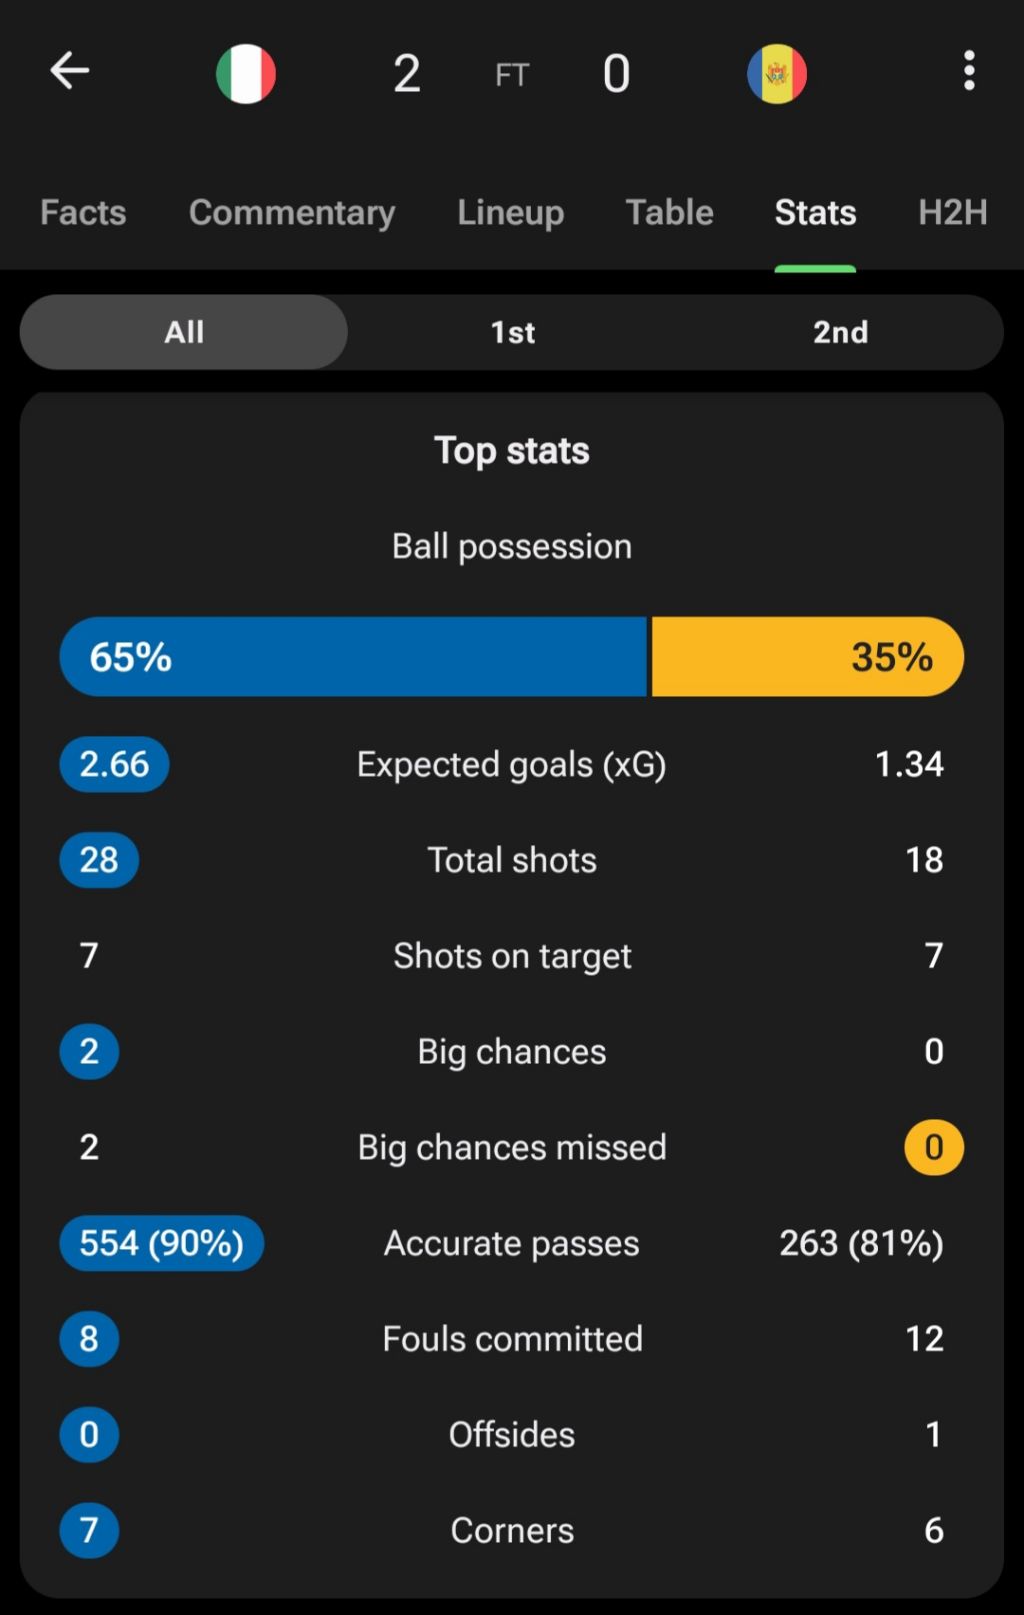Tap the 554 (90%) accurate passes badge
1024x1615 pixels.
(x=161, y=1243)
